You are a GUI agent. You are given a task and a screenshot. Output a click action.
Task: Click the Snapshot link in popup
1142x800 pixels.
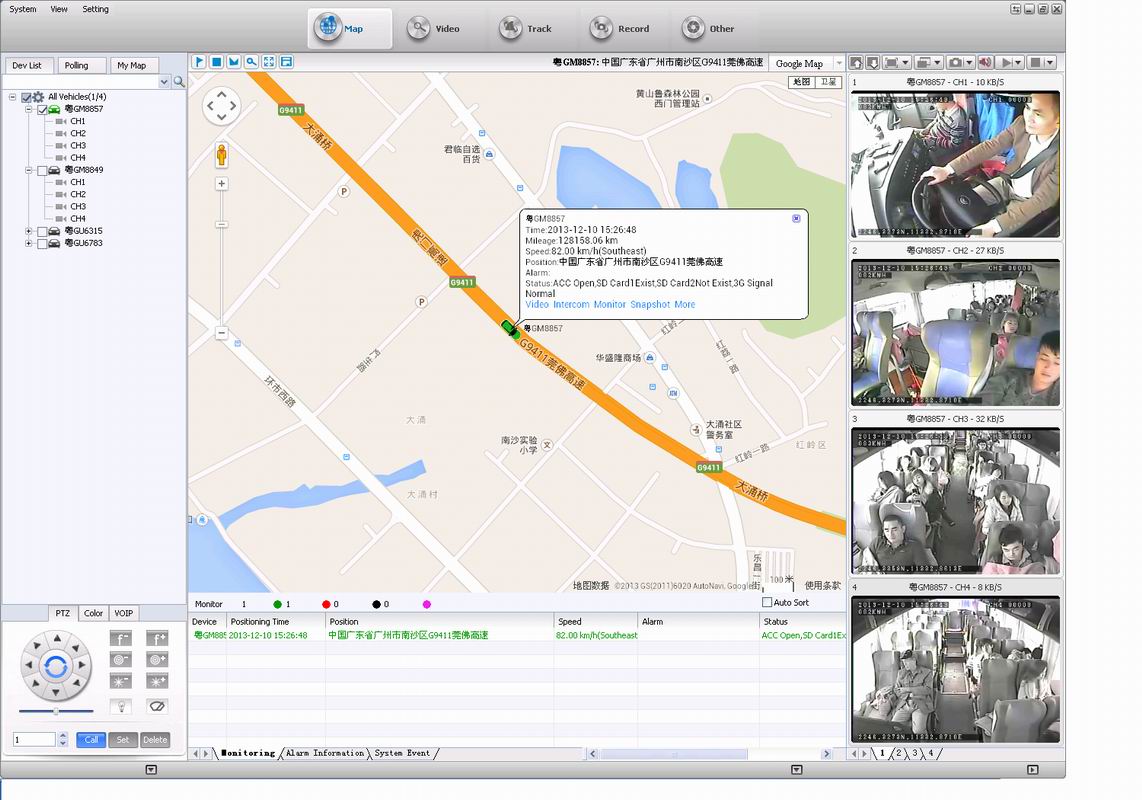[650, 304]
